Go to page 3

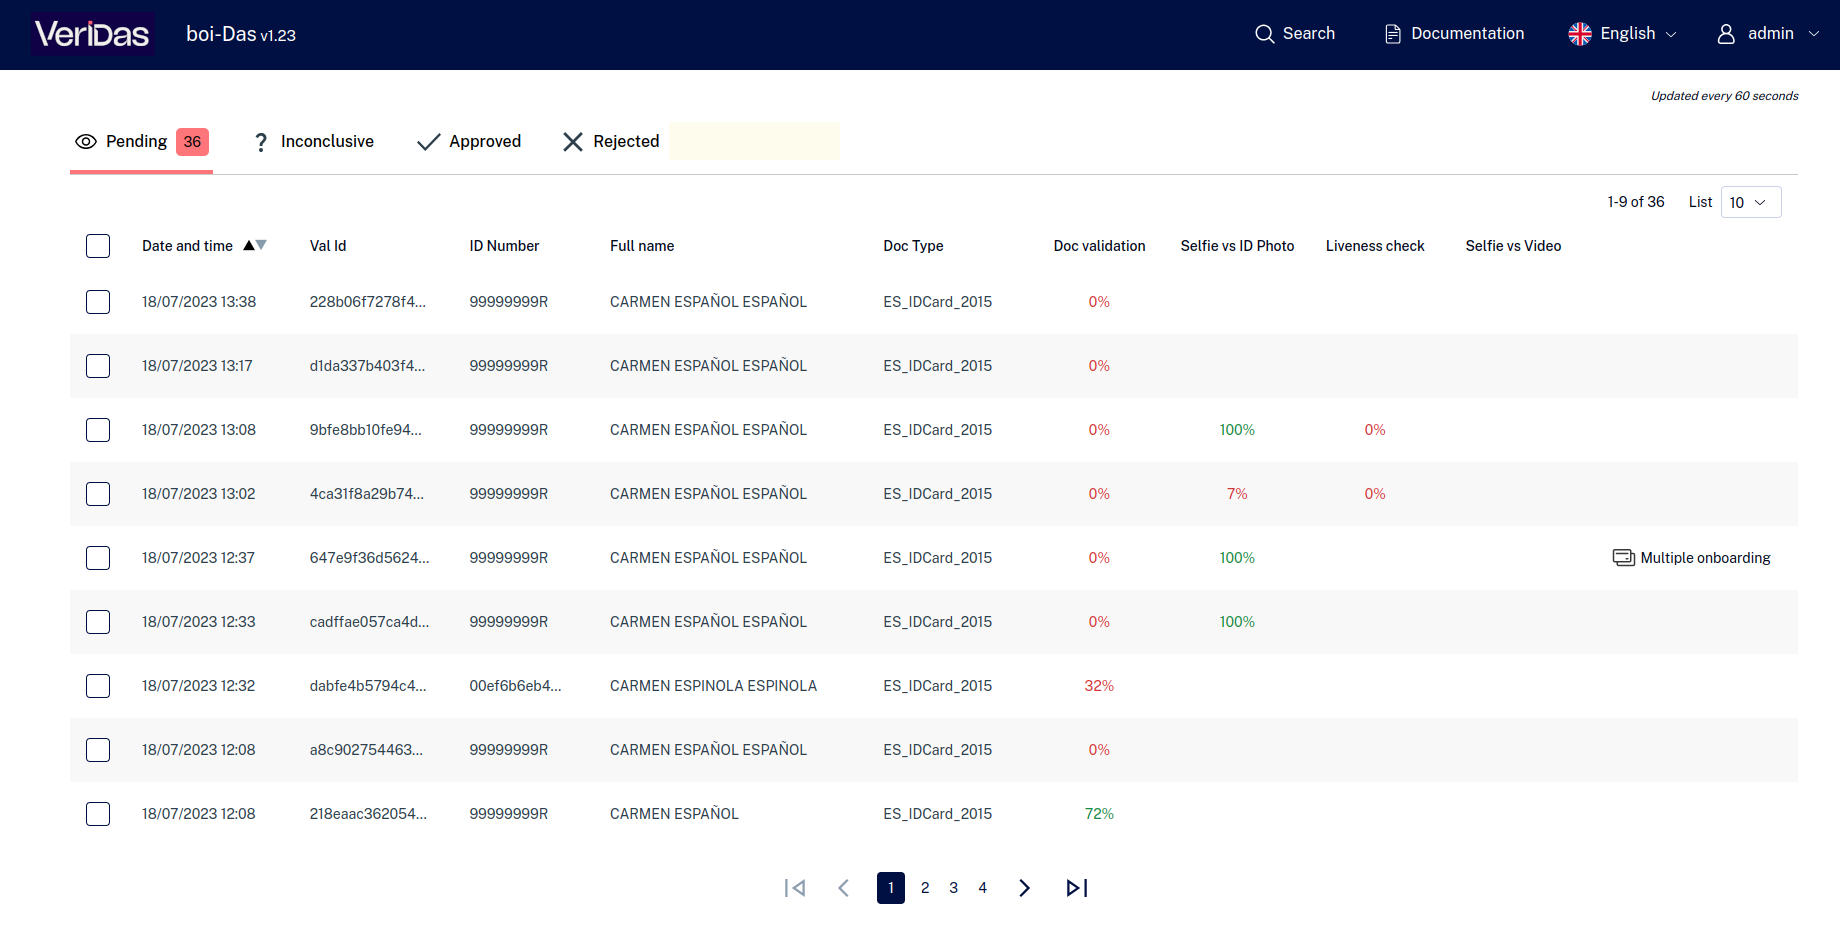[954, 888]
